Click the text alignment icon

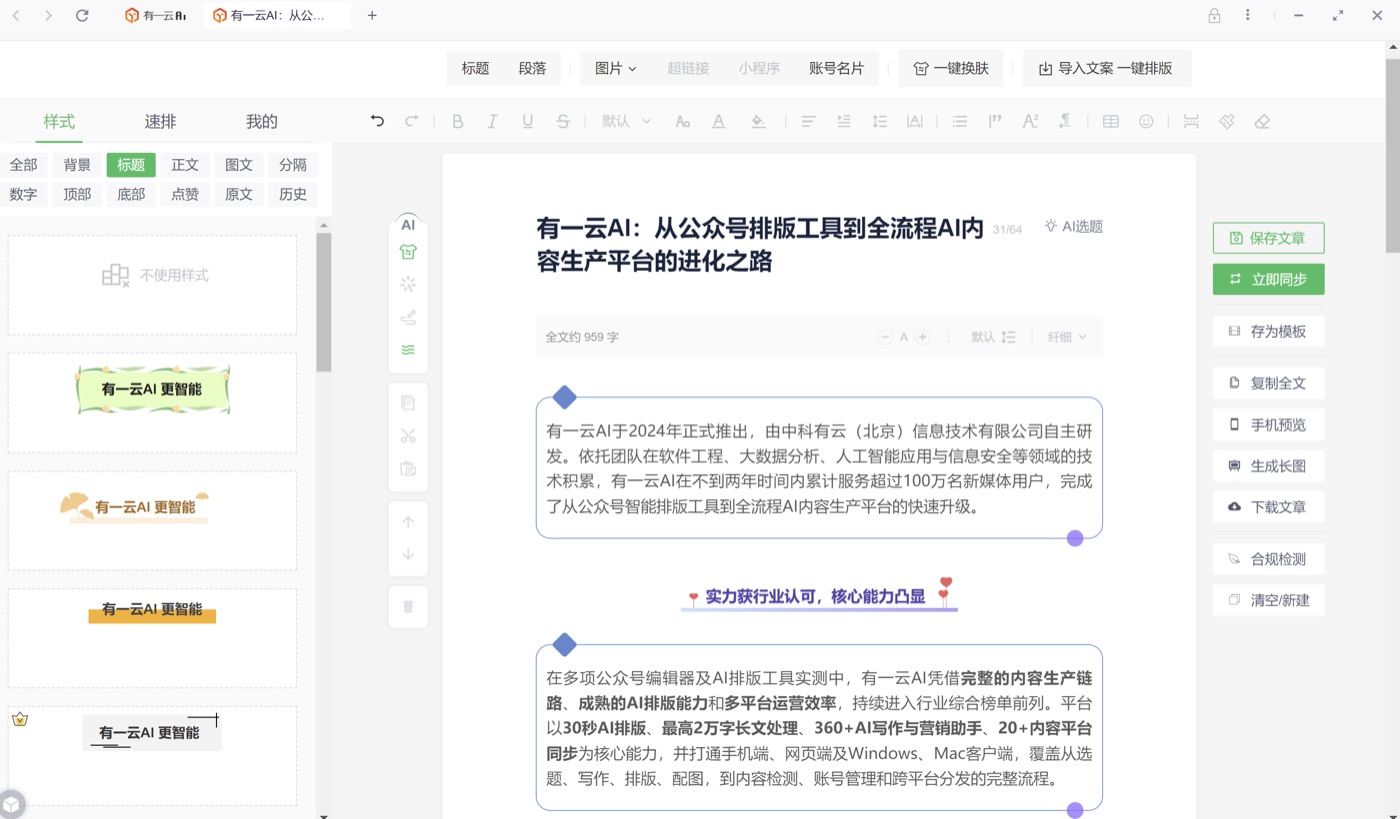click(808, 121)
